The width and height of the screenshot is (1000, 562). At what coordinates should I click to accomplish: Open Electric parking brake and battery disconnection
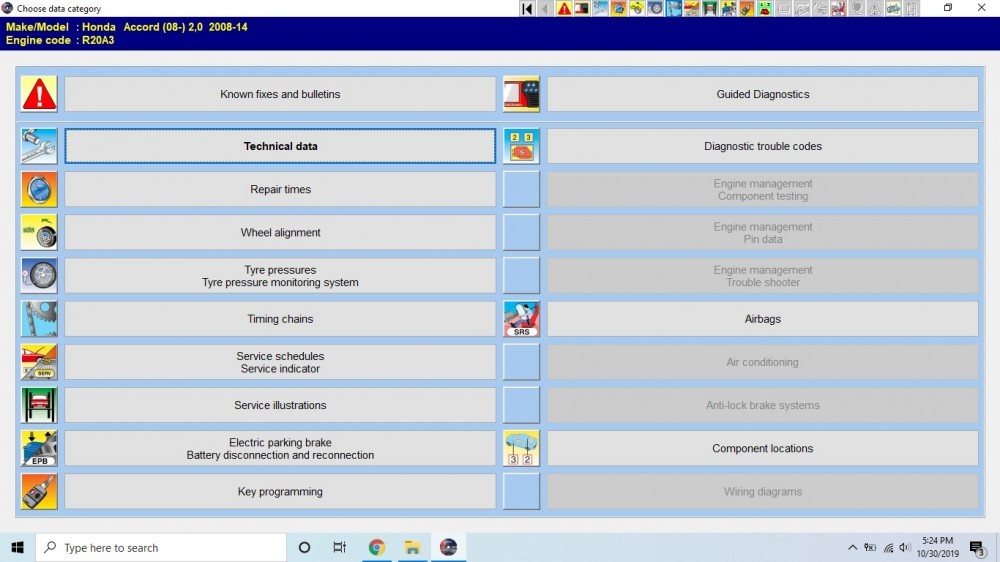280,448
